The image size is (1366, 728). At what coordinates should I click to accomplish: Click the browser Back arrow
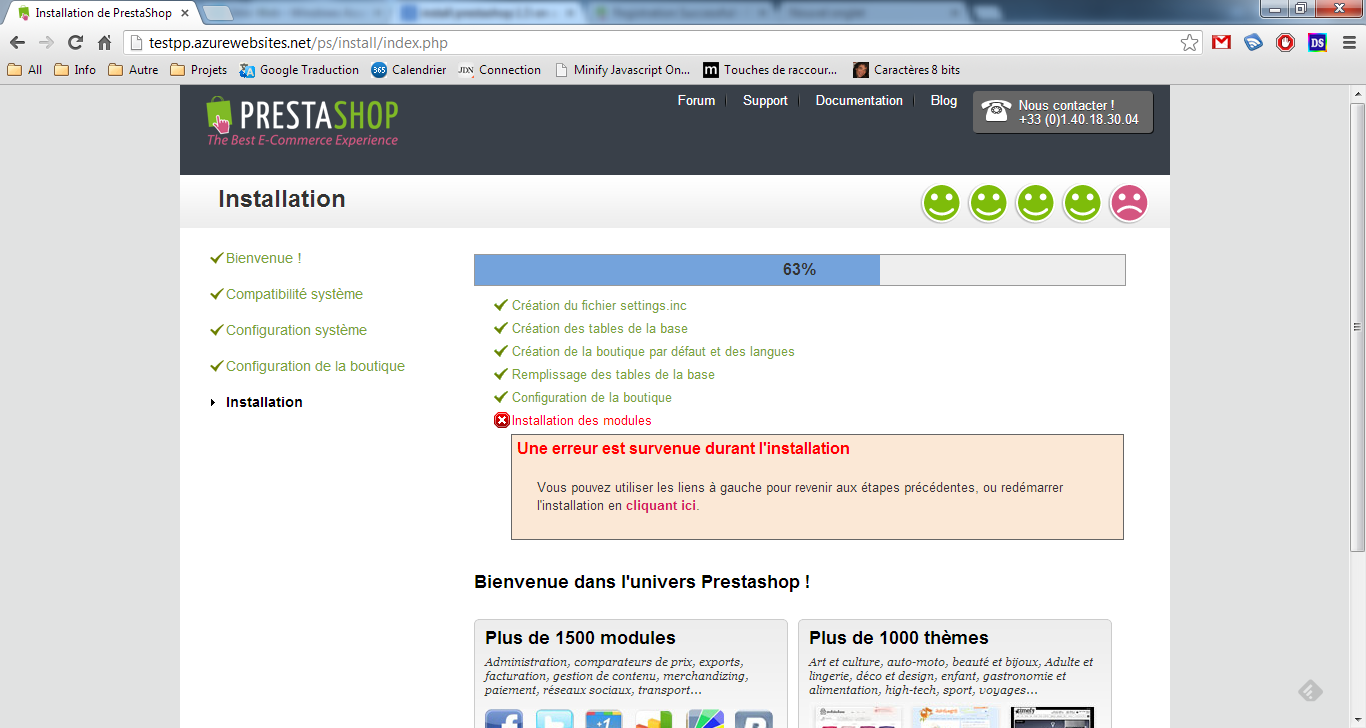click(x=17, y=43)
